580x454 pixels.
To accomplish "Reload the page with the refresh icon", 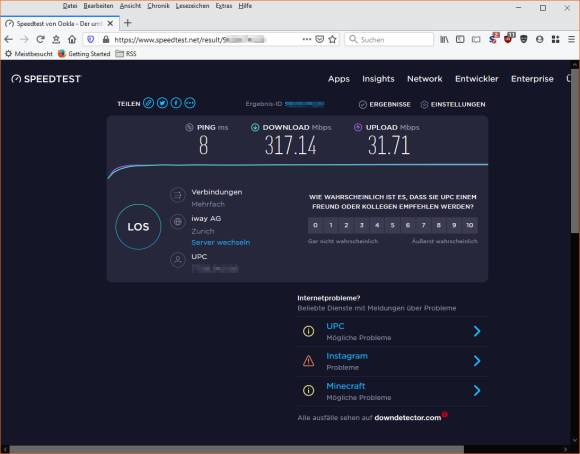I will tap(40, 39).
